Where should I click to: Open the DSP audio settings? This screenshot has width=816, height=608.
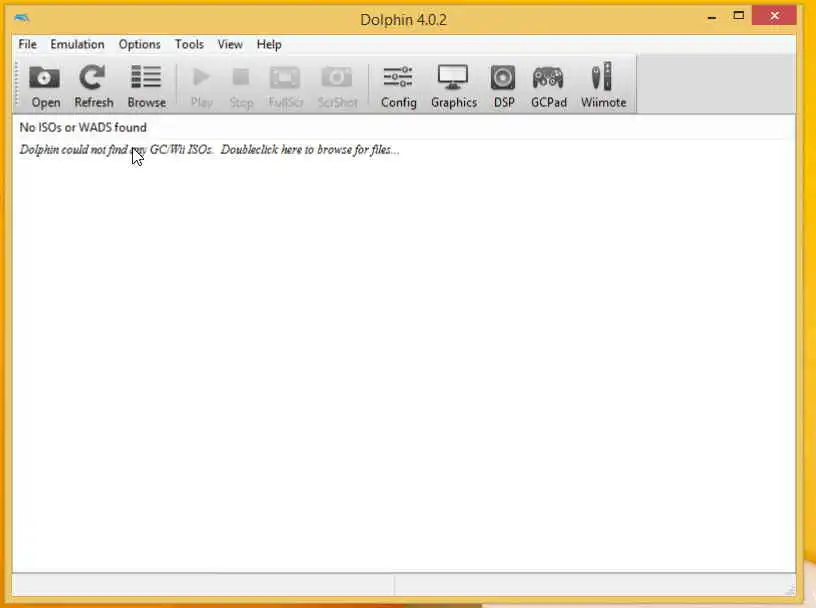coord(503,86)
